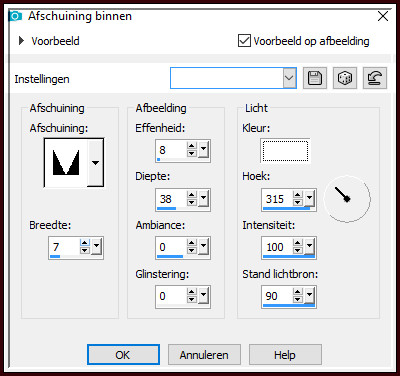
Task: Increase Intensiteit with the up arrow
Action: click(x=298, y=243)
